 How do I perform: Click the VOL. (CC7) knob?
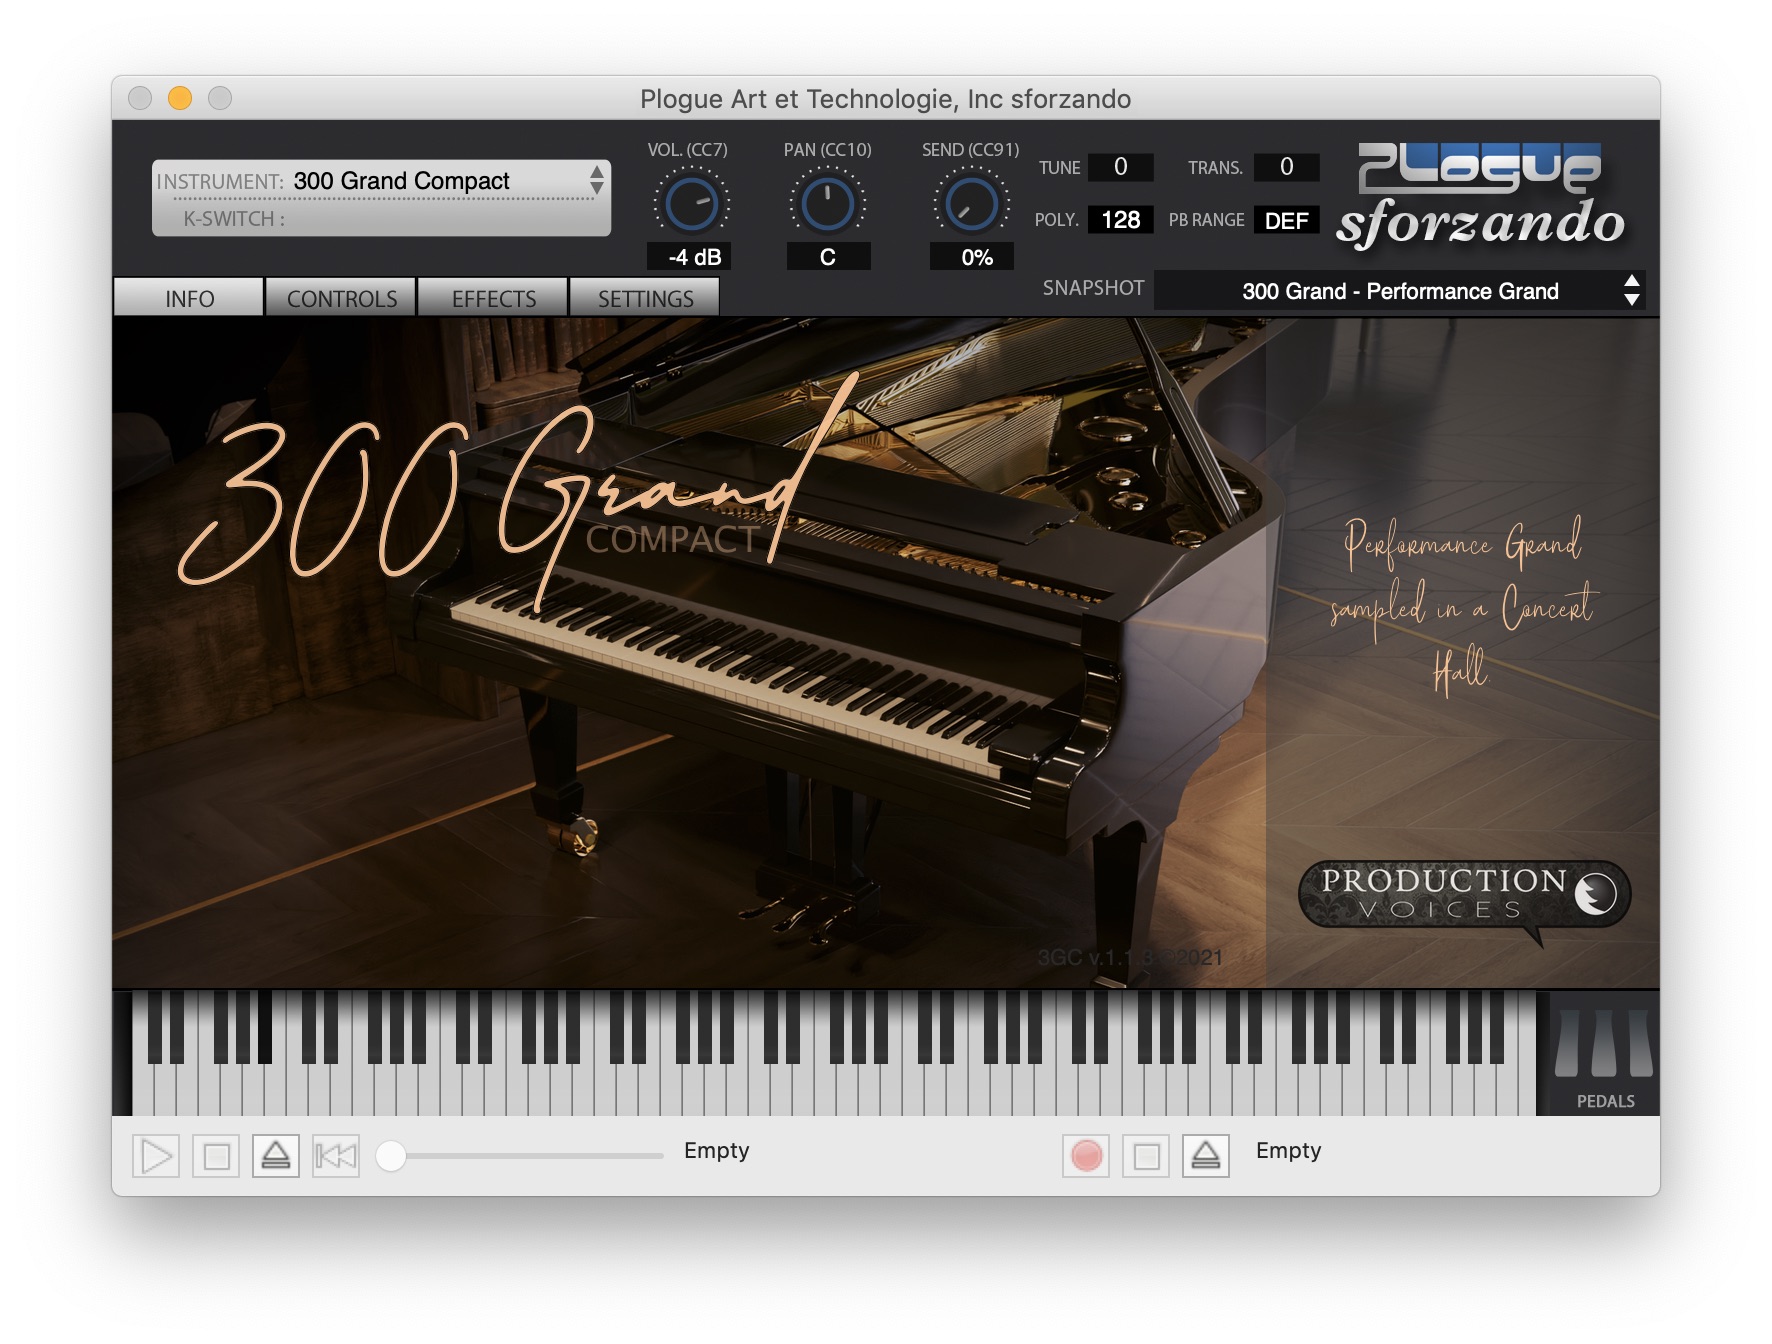click(x=691, y=203)
